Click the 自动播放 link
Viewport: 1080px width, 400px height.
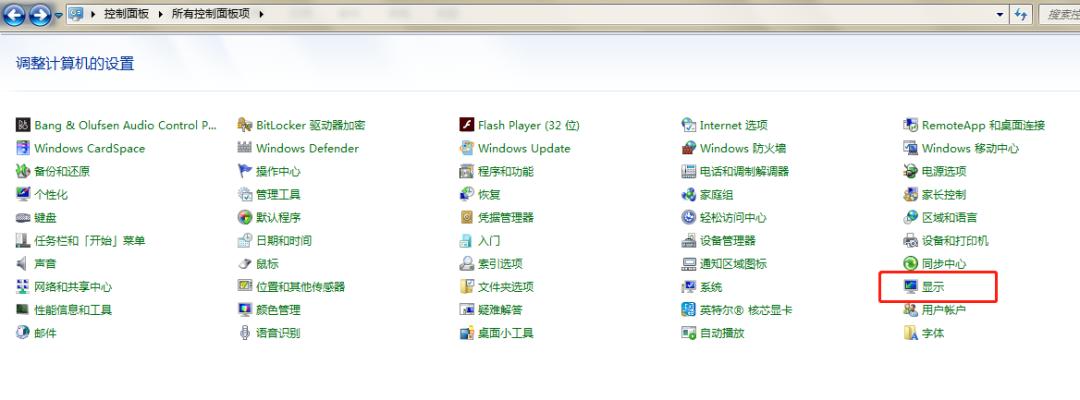click(x=722, y=333)
